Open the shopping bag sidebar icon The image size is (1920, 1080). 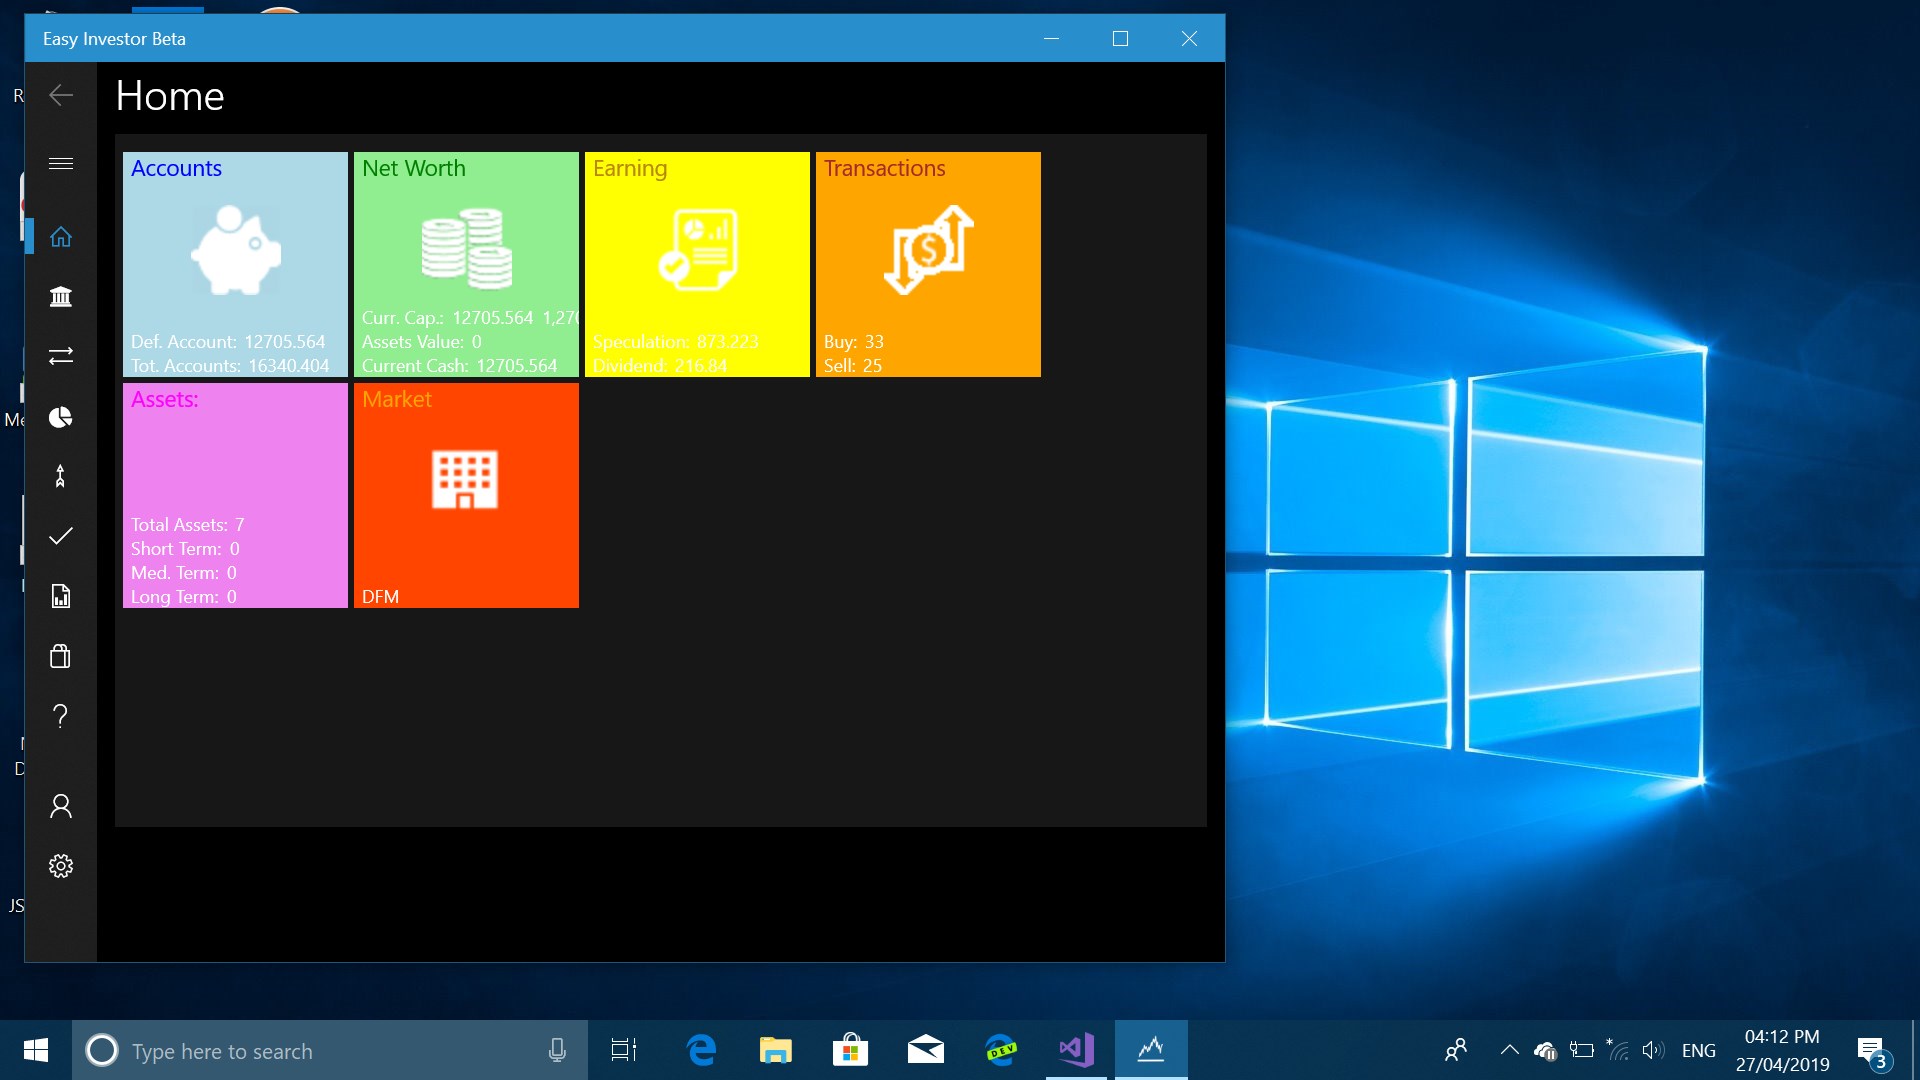pyautogui.click(x=61, y=656)
